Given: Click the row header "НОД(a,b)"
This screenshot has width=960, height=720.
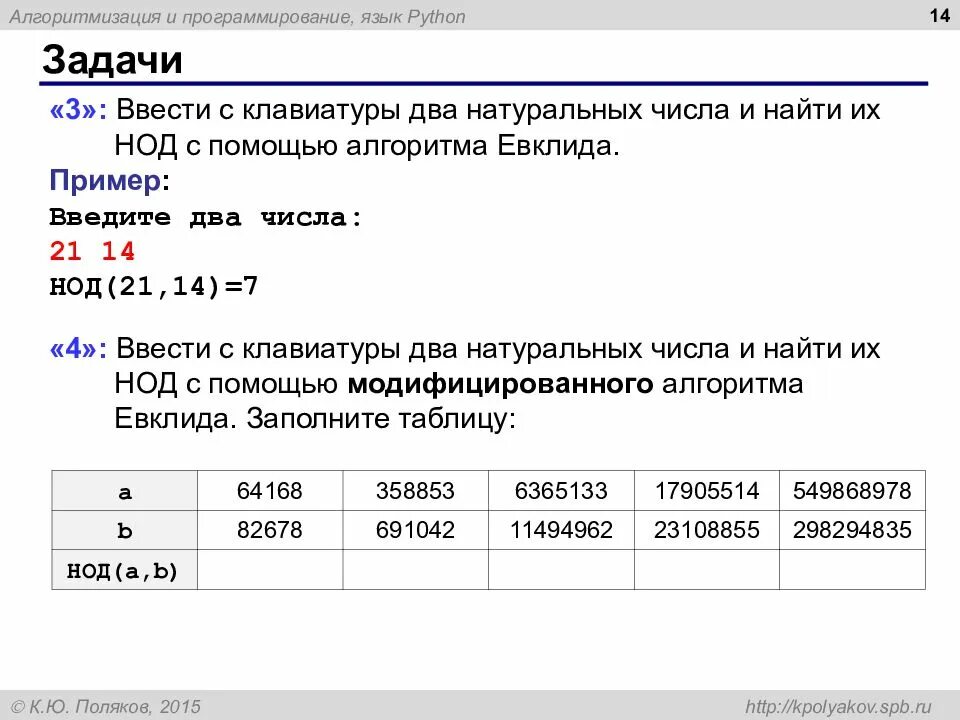Looking at the screenshot, I should (x=125, y=570).
